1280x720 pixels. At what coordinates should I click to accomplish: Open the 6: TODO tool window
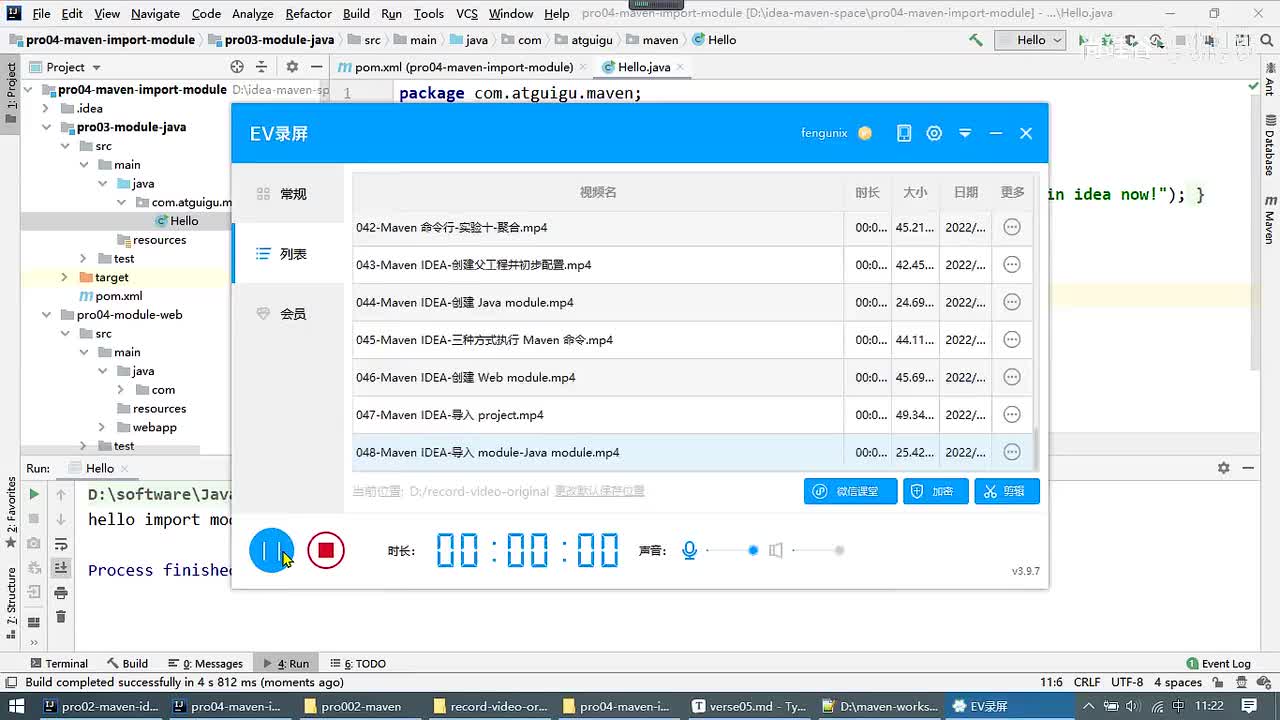[x=357, y=663]
